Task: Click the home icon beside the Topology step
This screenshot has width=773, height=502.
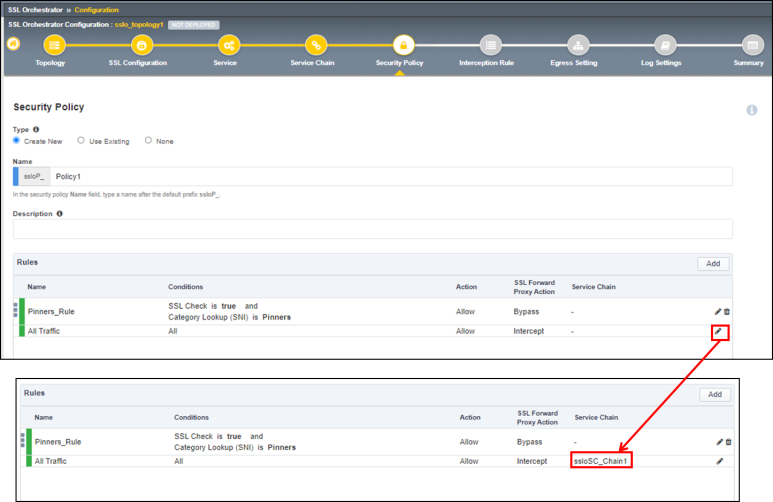Action: (13, 44)
